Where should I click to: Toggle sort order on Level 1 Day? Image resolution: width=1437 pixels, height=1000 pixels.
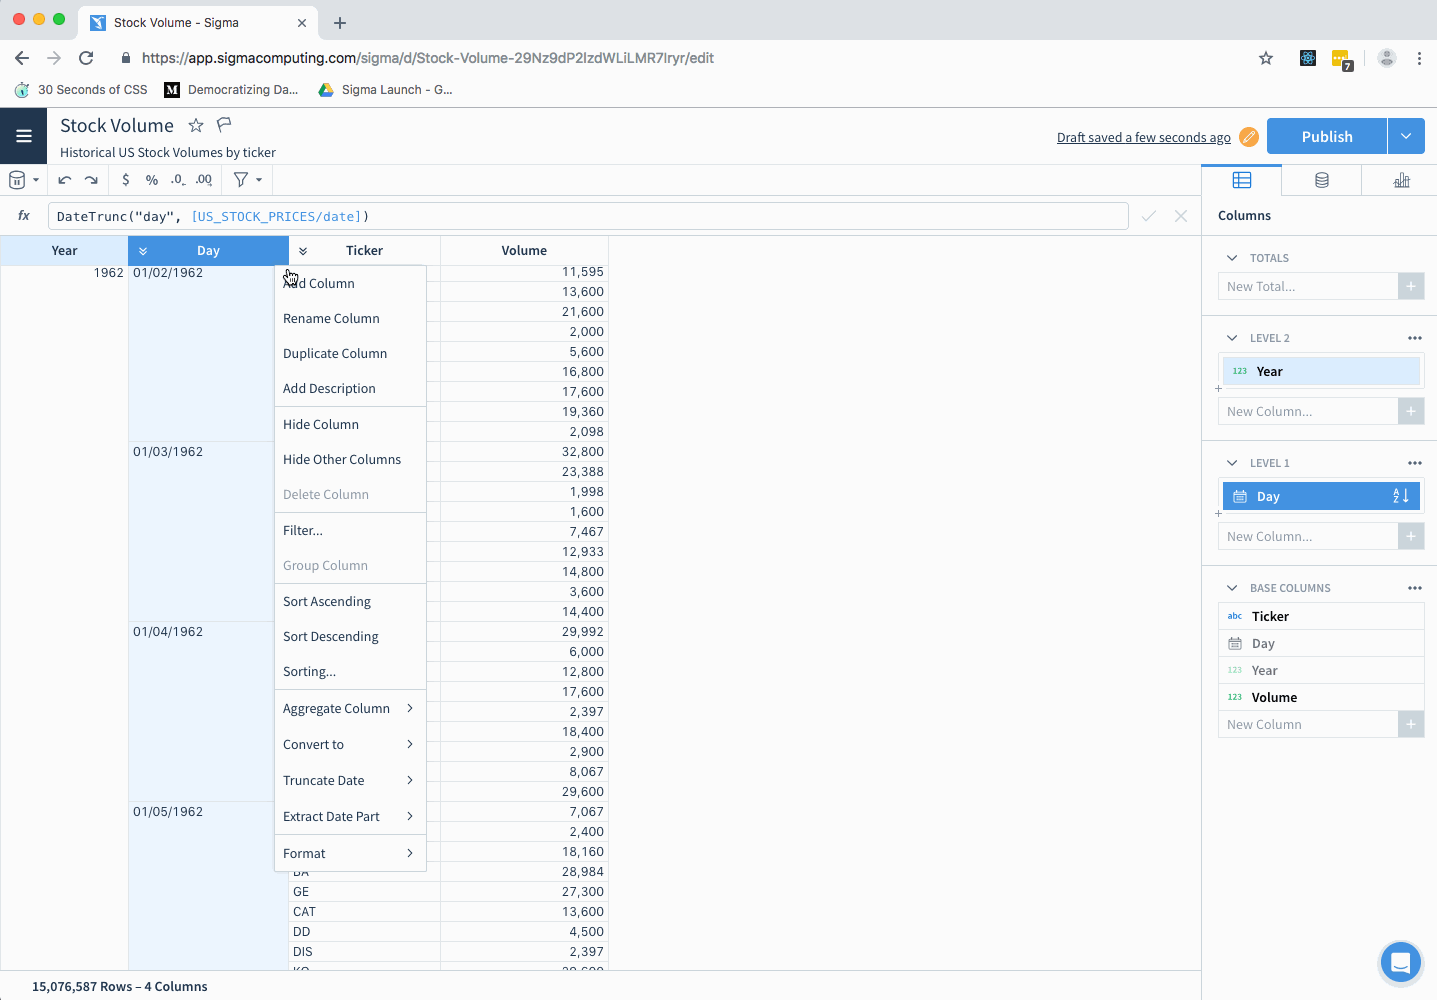1401,496
